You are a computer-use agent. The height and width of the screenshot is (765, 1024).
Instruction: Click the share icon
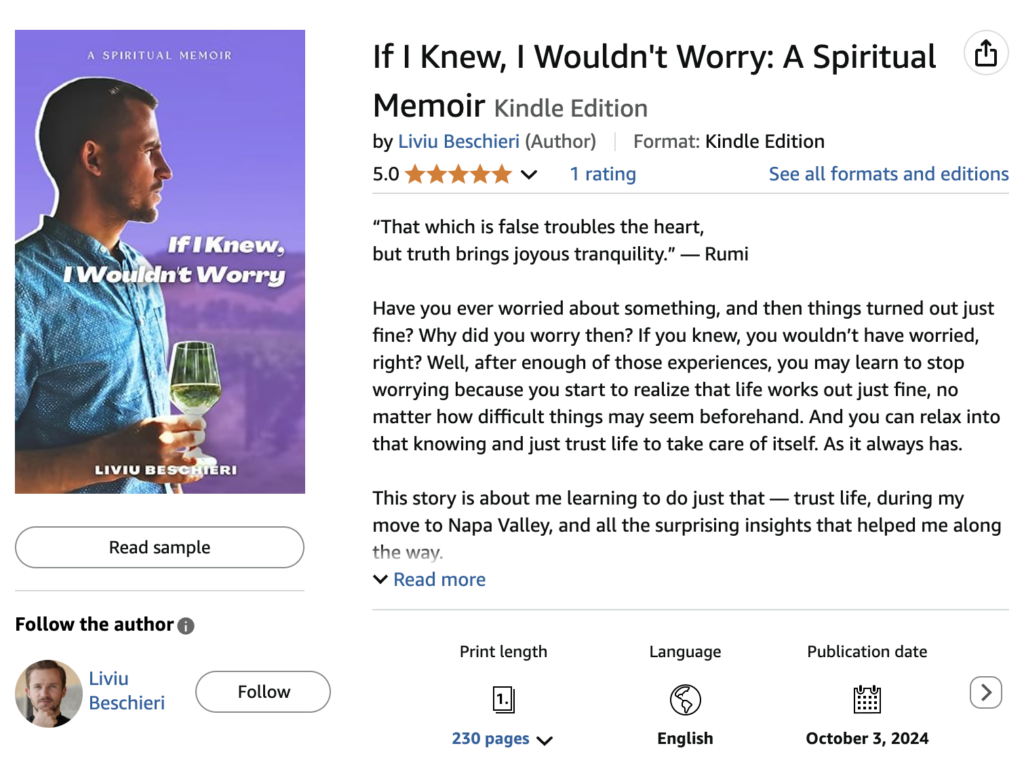(x=985, y=53)
